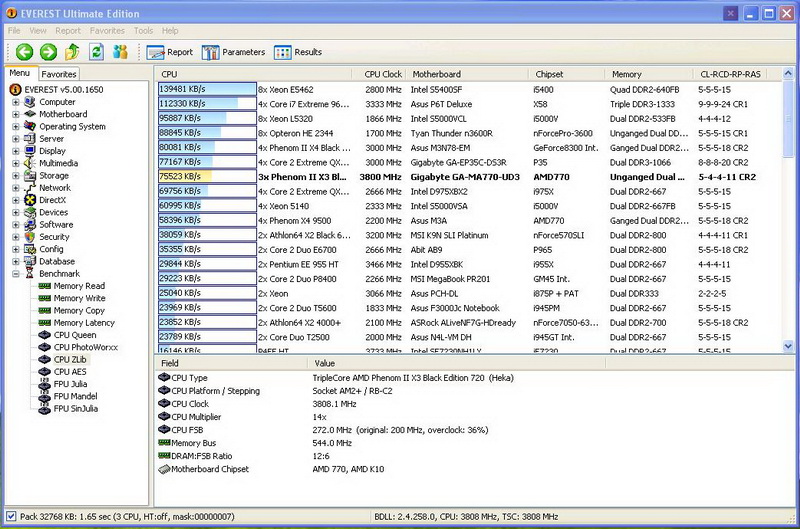Click the users icon in the toolbar

[120, 52]
